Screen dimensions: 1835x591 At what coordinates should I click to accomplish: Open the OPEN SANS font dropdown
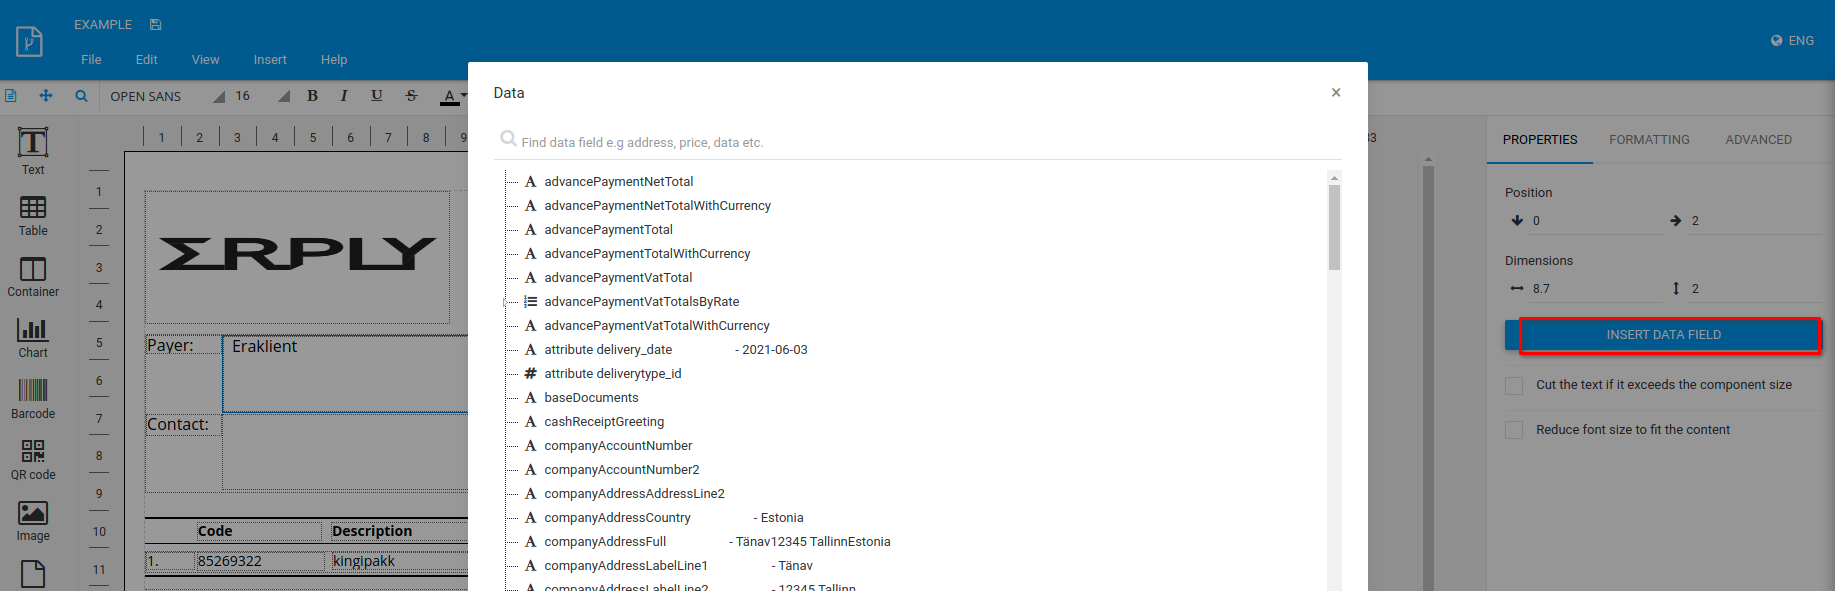167,96
